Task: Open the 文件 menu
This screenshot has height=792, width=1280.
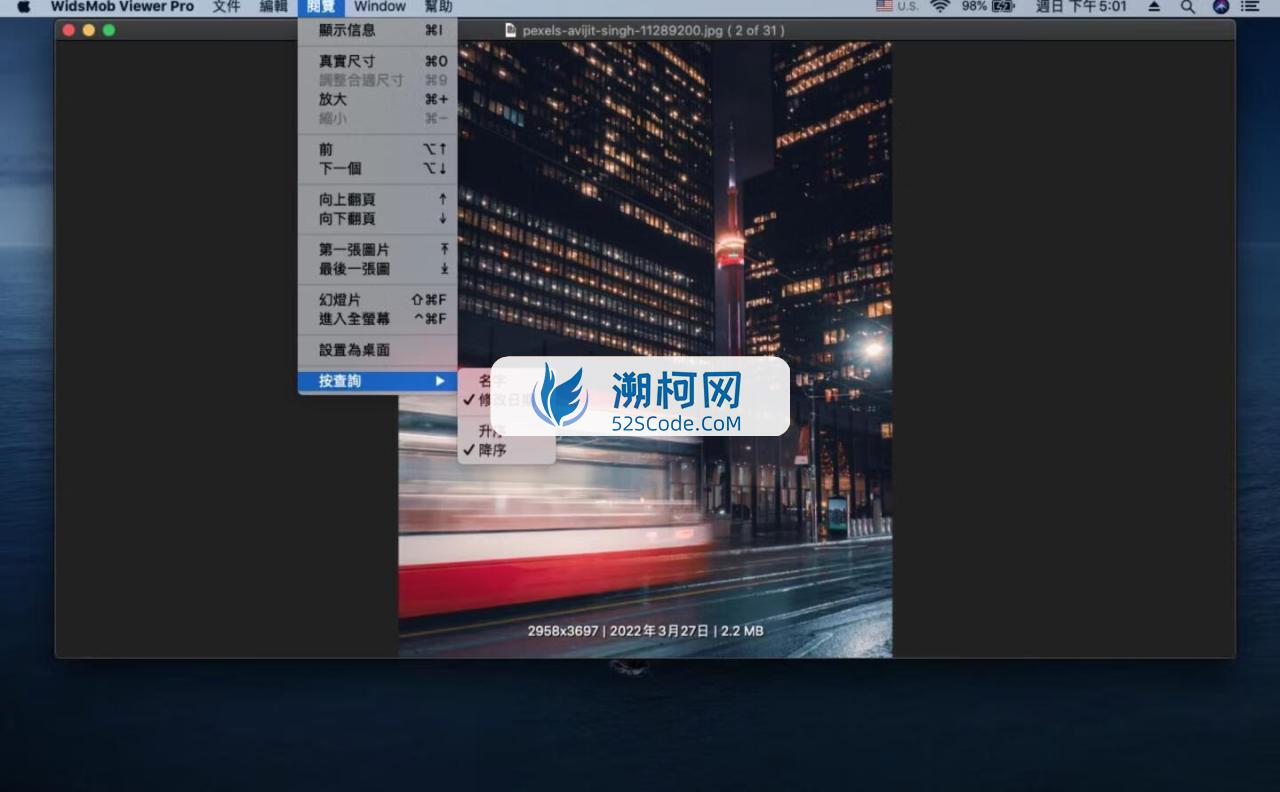Action: click(x=226, y=6)
